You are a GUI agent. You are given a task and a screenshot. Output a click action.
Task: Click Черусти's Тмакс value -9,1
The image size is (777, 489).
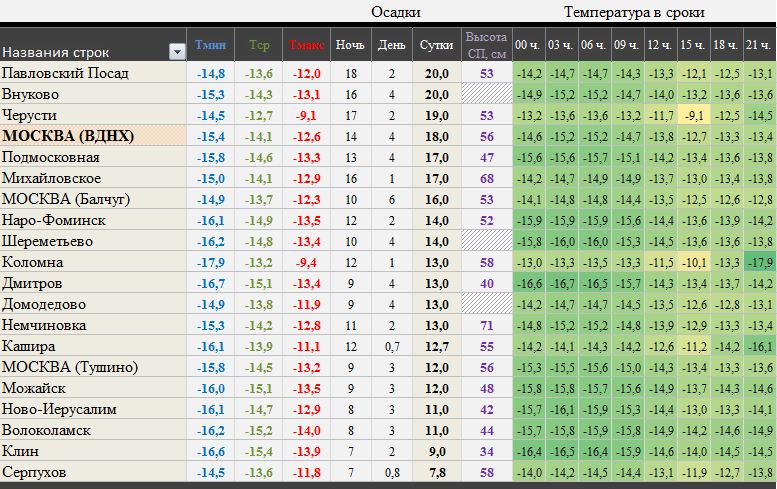click(x=306, y=115)
